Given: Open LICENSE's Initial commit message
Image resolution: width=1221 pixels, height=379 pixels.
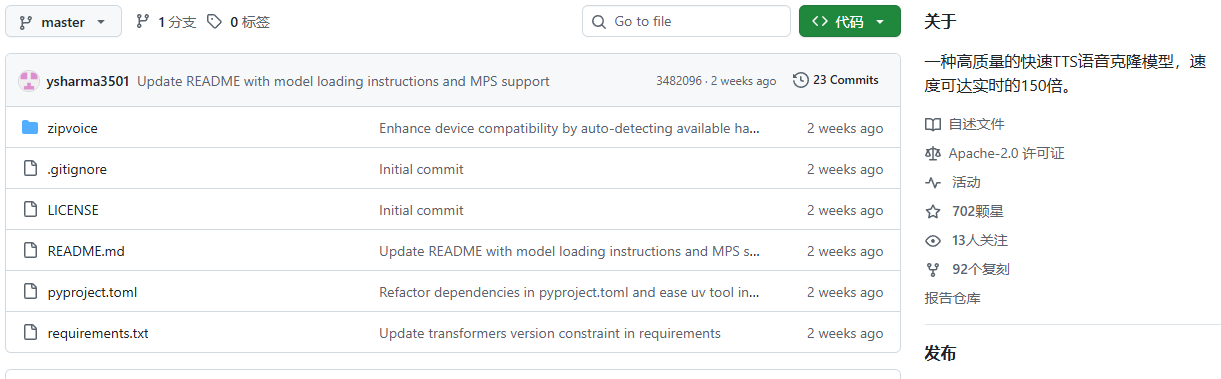Looking at the screenshot, I should [421, 210].
